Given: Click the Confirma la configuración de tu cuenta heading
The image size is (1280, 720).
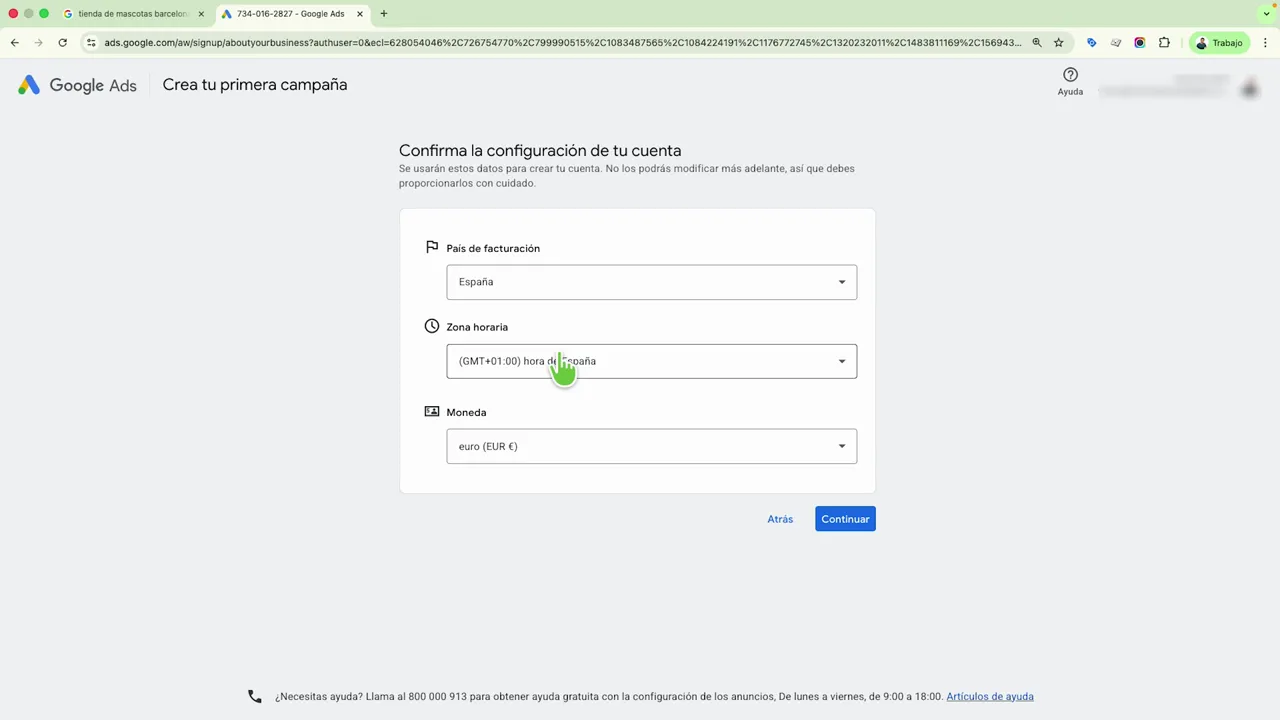Looking at the screenshot, I should (540, 150).
